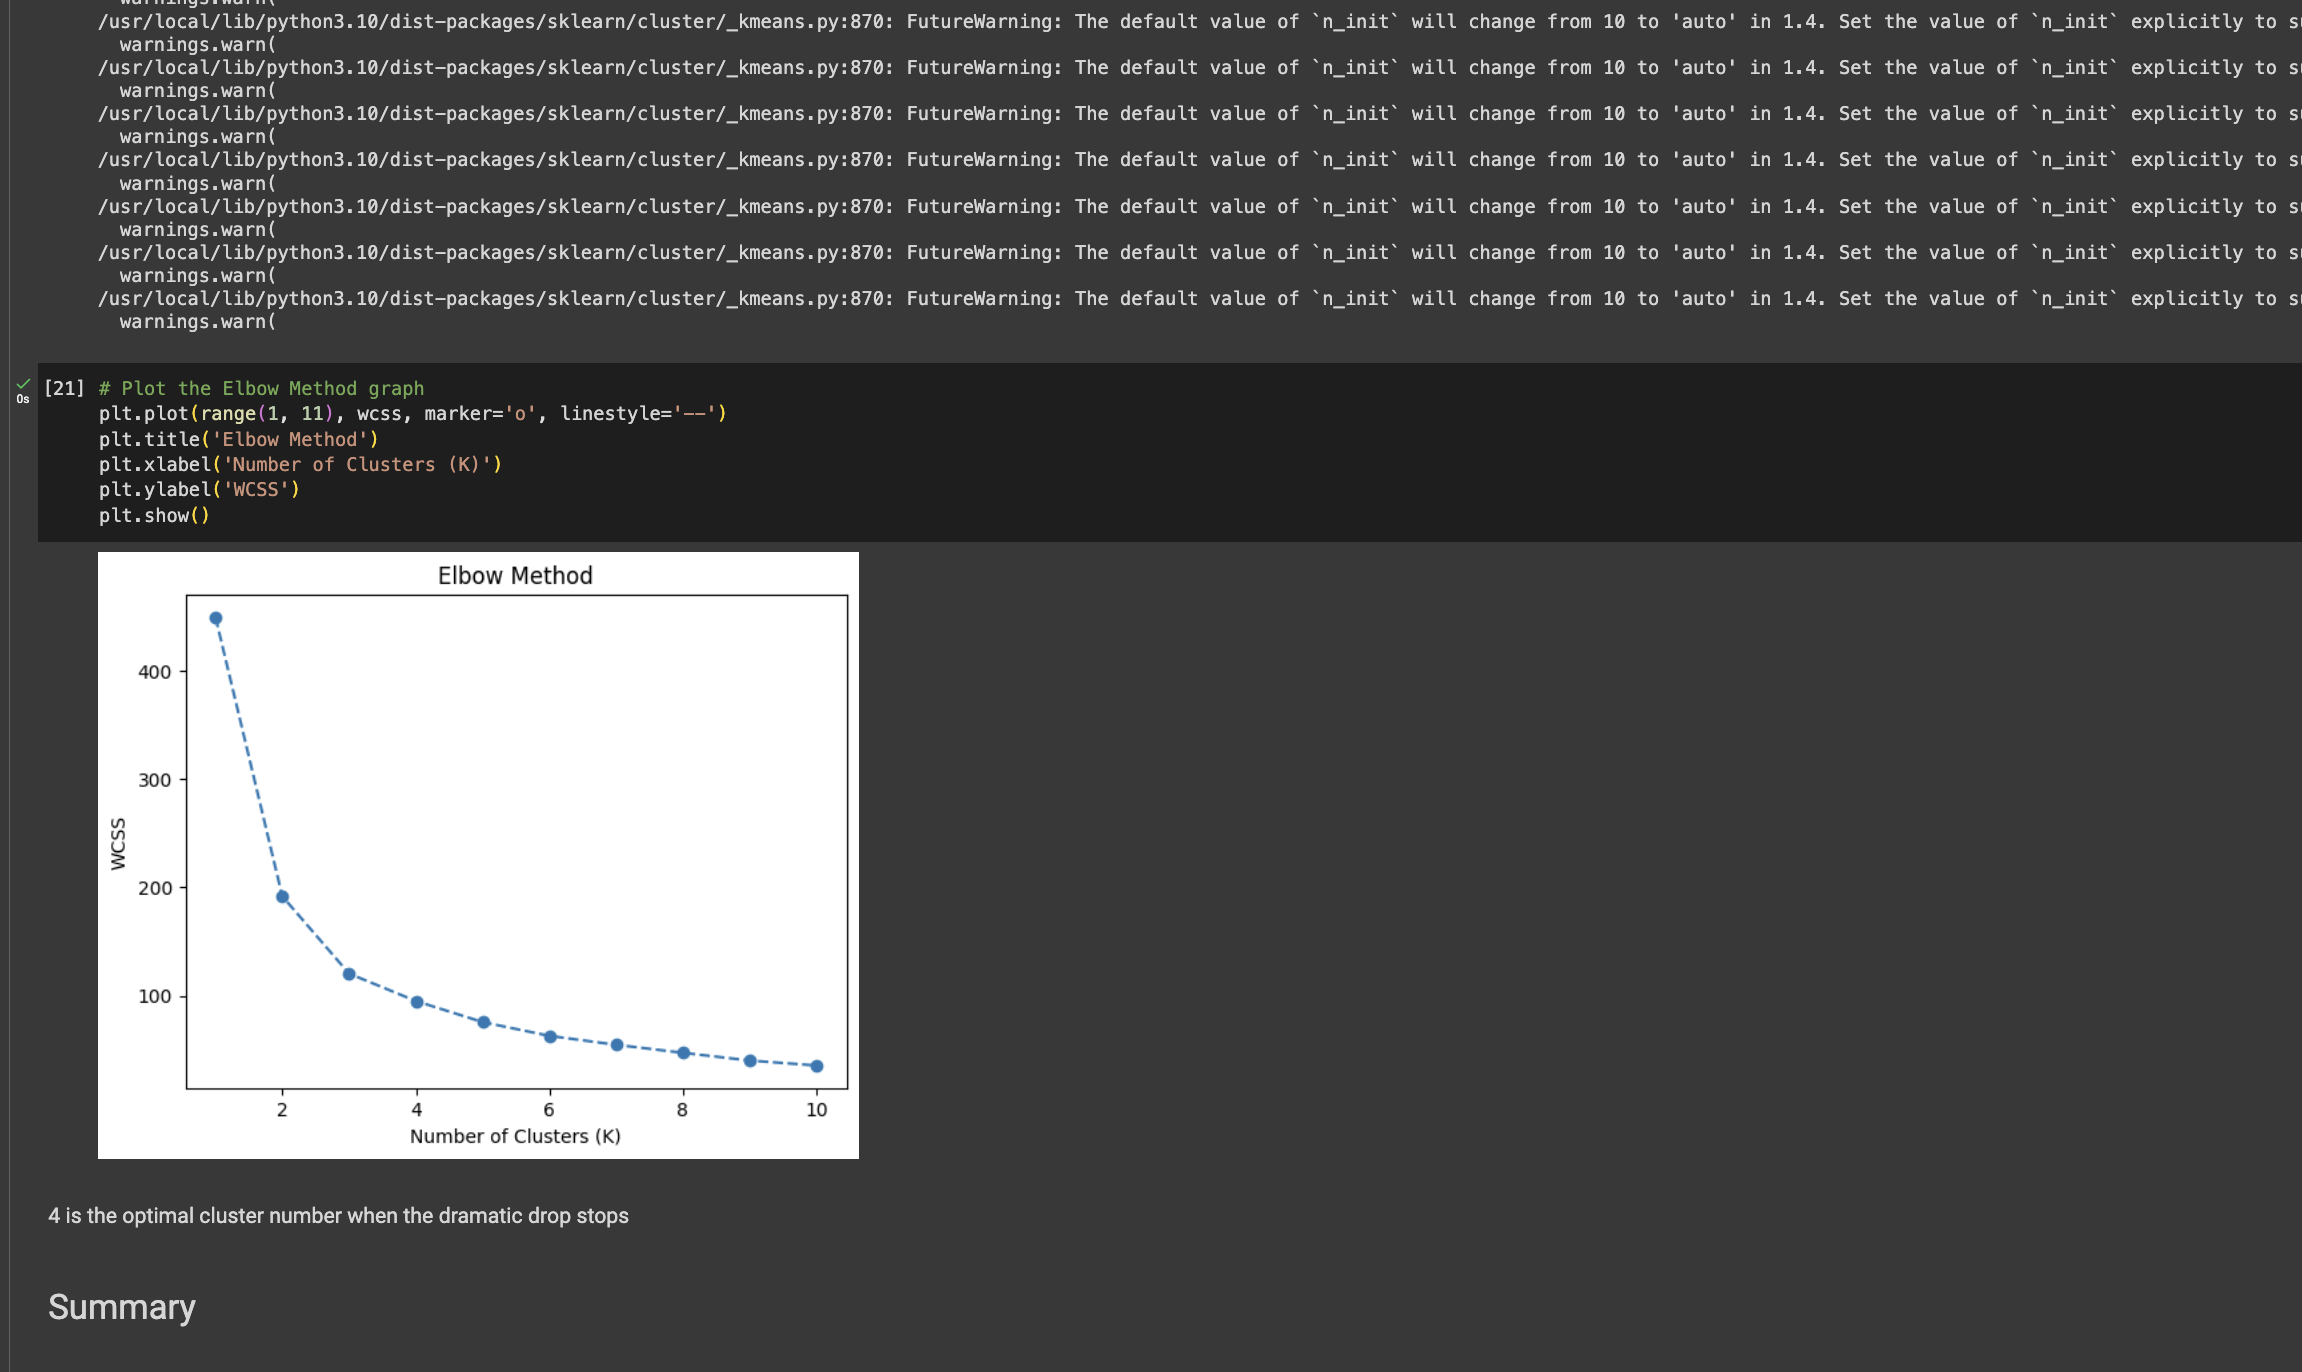Click the "0s" execution time indicator
The image size is (2302, 1372).
pyautogui.click(x=22, y=399)
